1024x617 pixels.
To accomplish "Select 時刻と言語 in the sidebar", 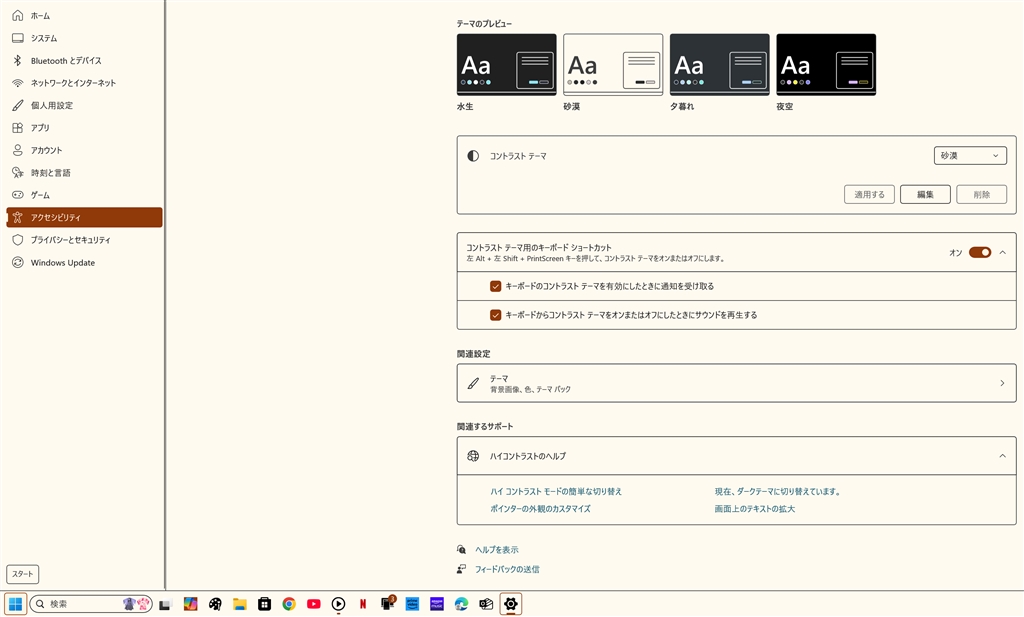I will click(x=50, y=173).
